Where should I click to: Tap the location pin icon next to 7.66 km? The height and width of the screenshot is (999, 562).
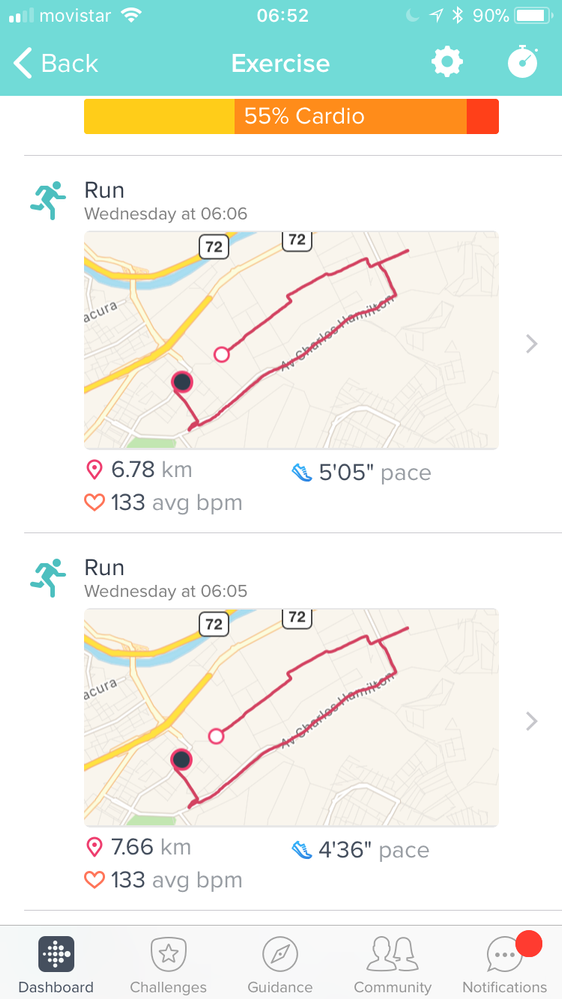(x=94, y=847)
